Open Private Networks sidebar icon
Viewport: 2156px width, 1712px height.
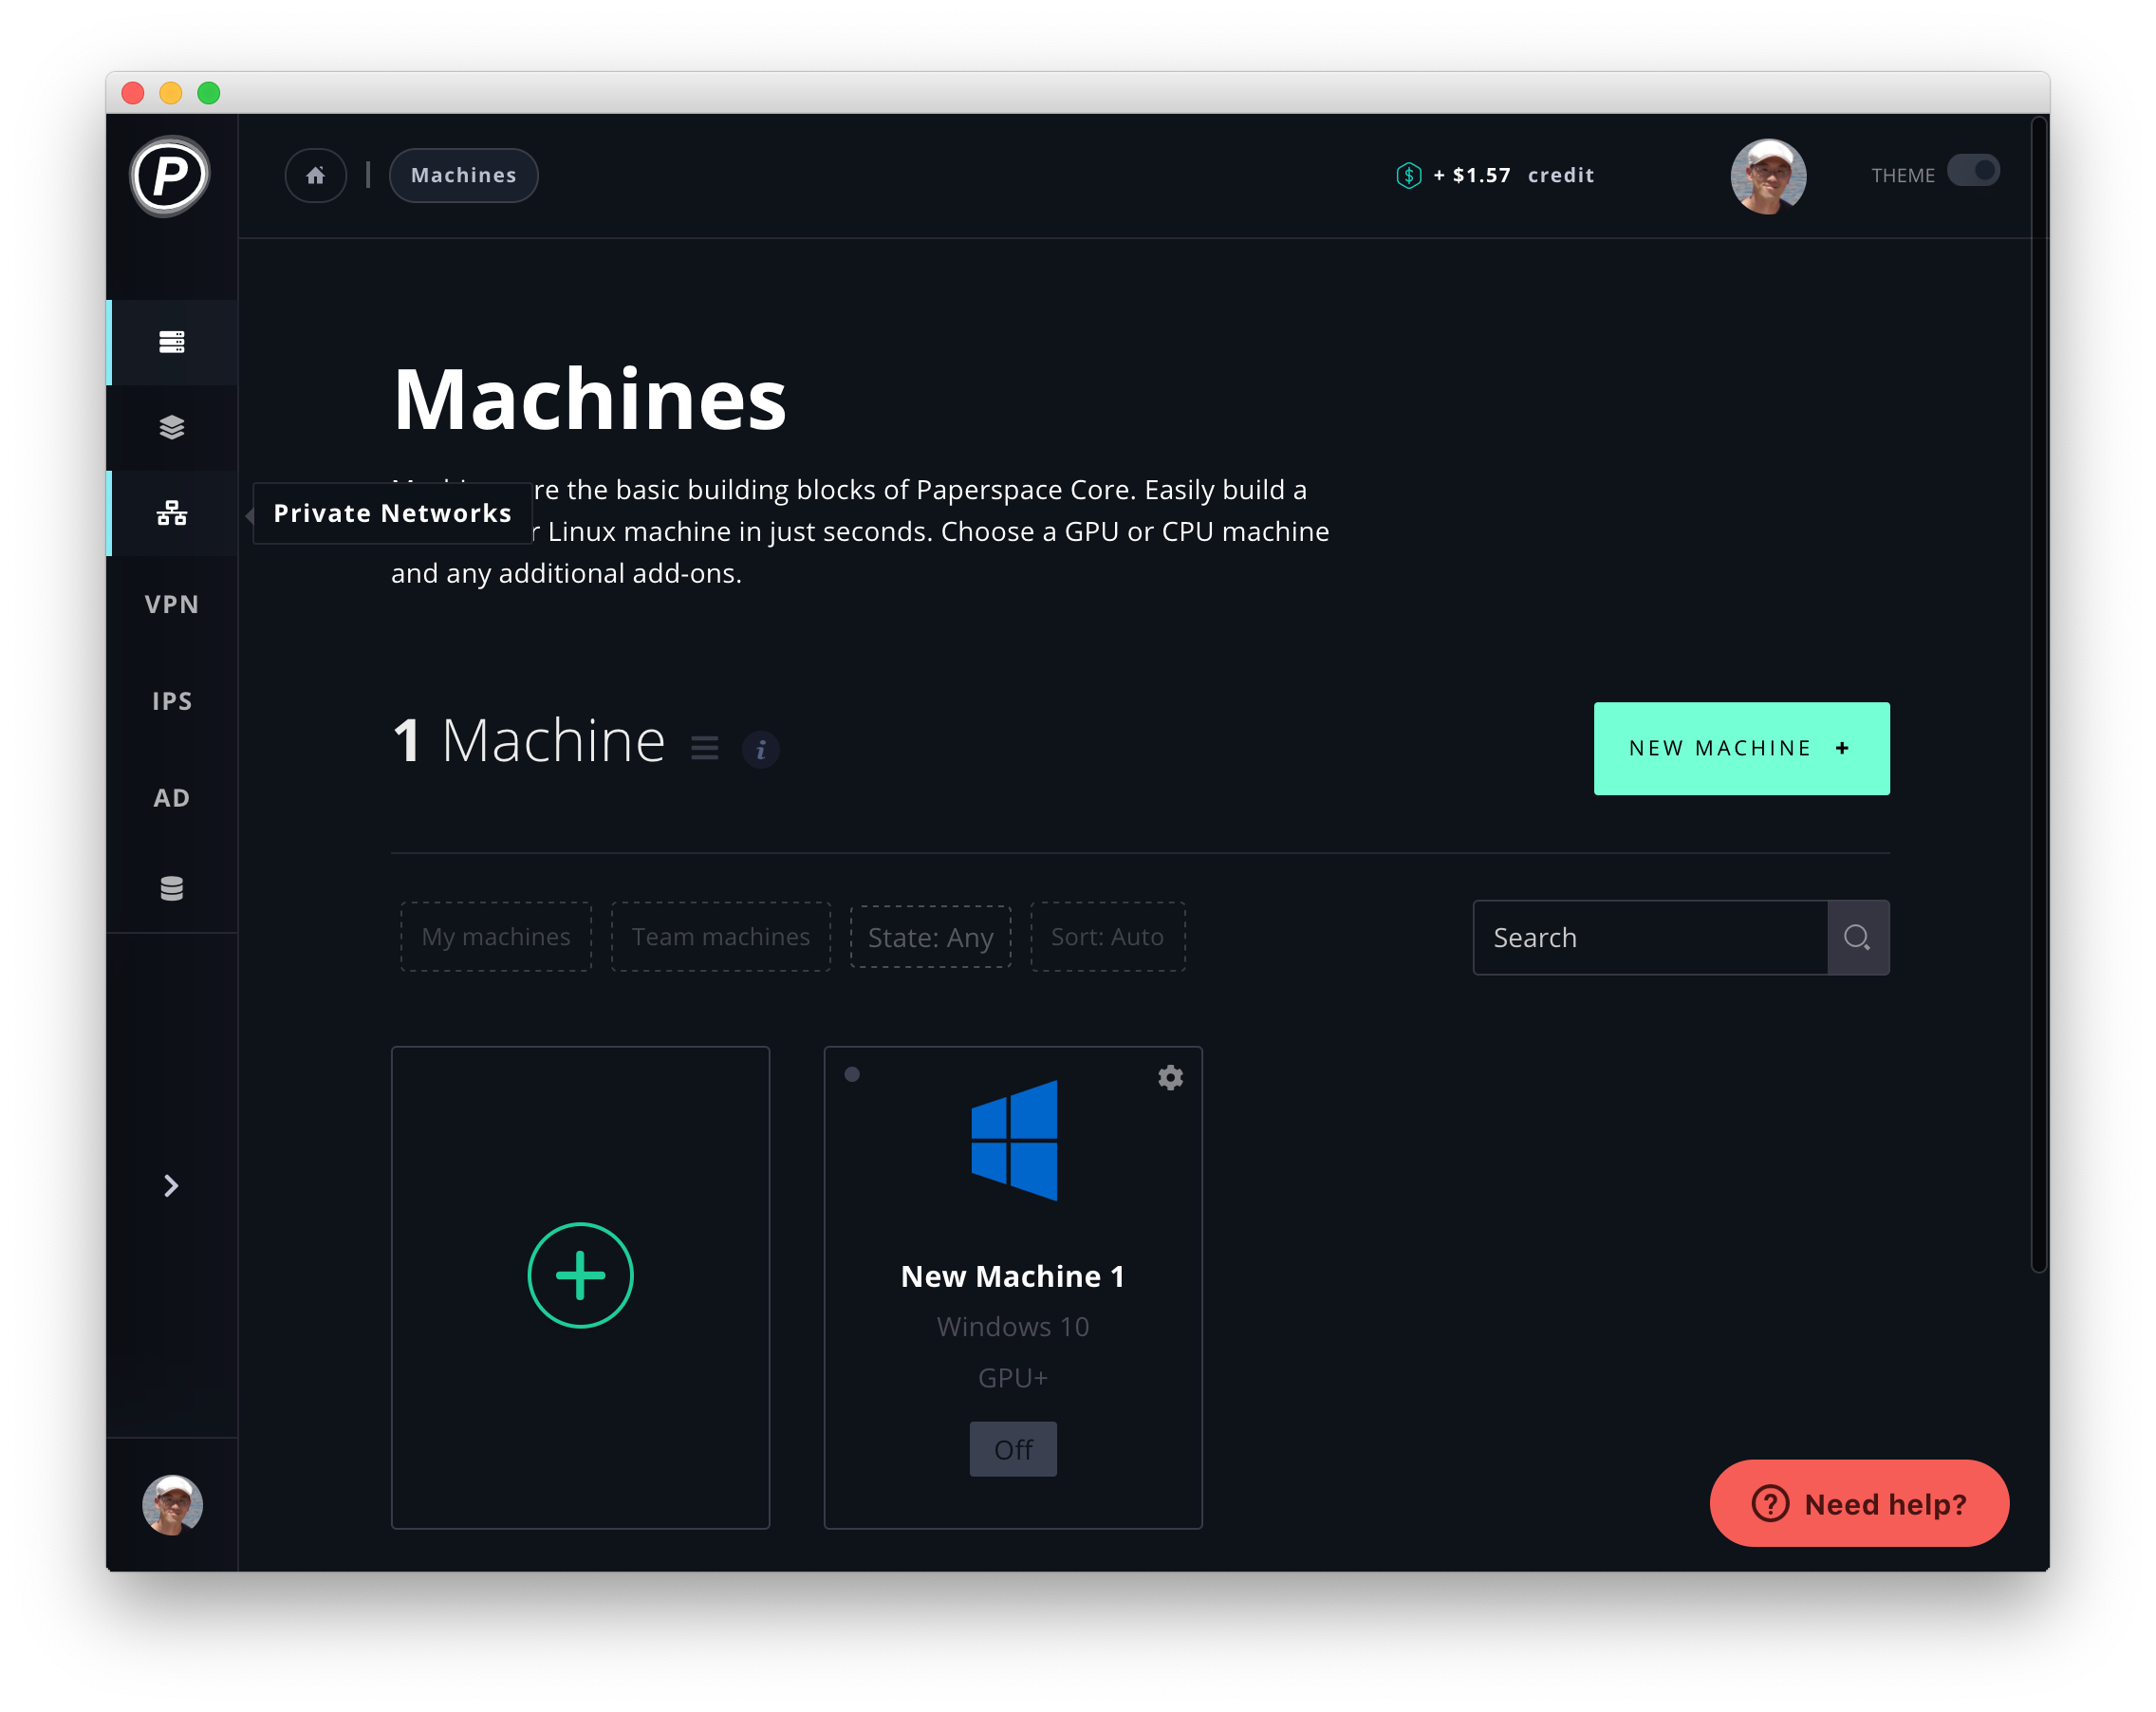[x=172, y=514]
